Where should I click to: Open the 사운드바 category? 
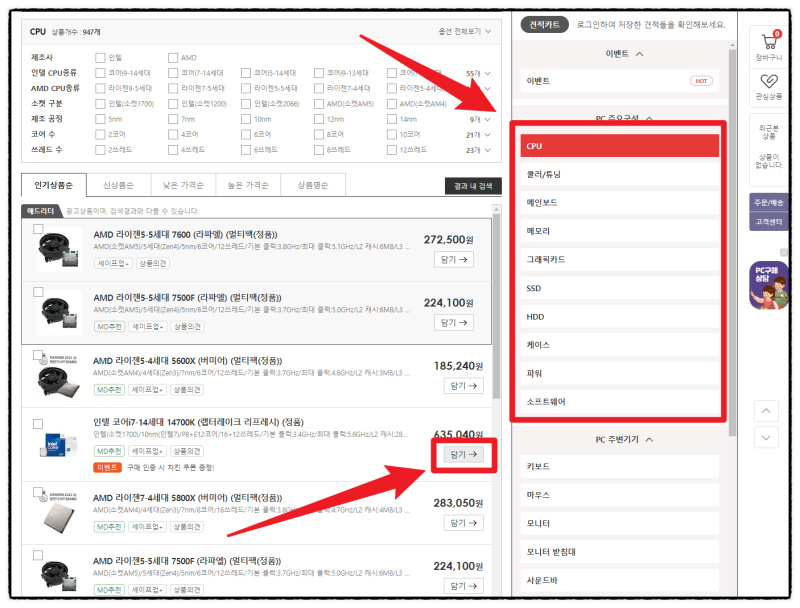(x=619, y=580)
